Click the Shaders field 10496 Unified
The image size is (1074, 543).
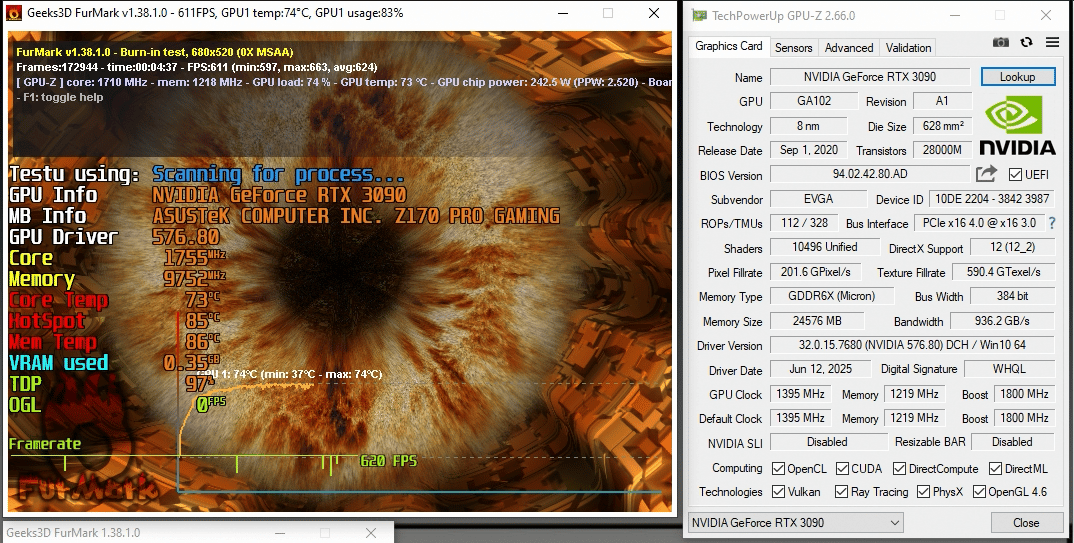825,247
